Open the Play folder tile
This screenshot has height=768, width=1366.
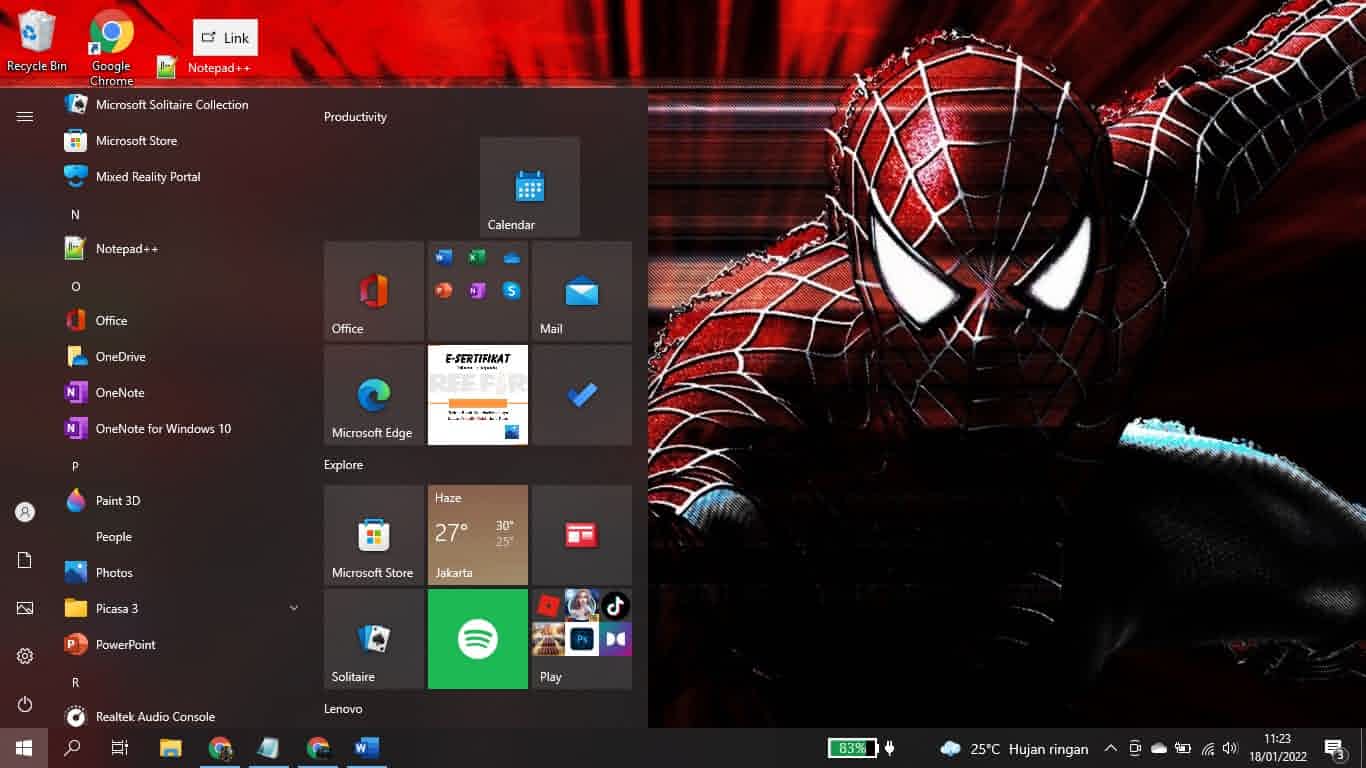tap(582, 639)
